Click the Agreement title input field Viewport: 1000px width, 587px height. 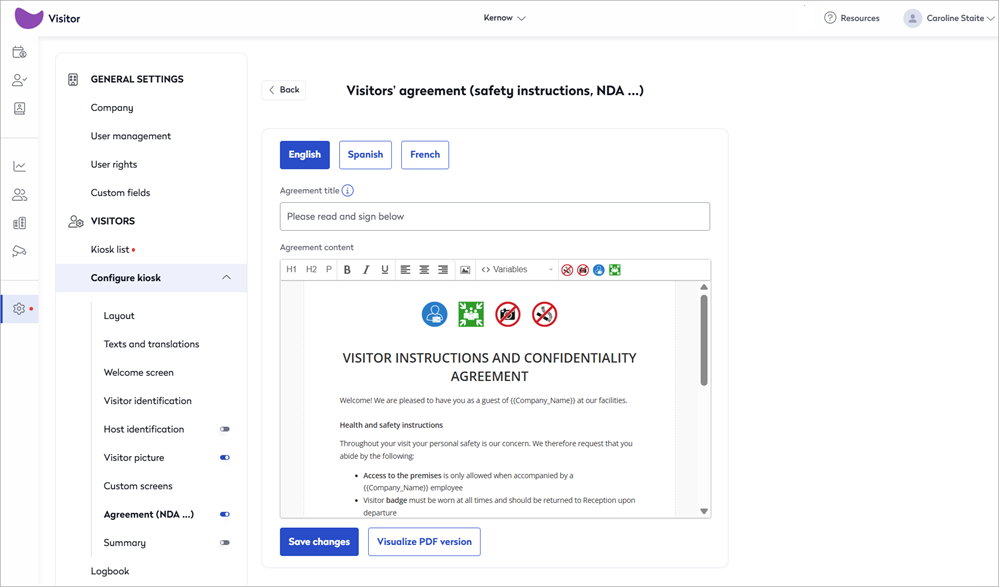pos(494,217)
